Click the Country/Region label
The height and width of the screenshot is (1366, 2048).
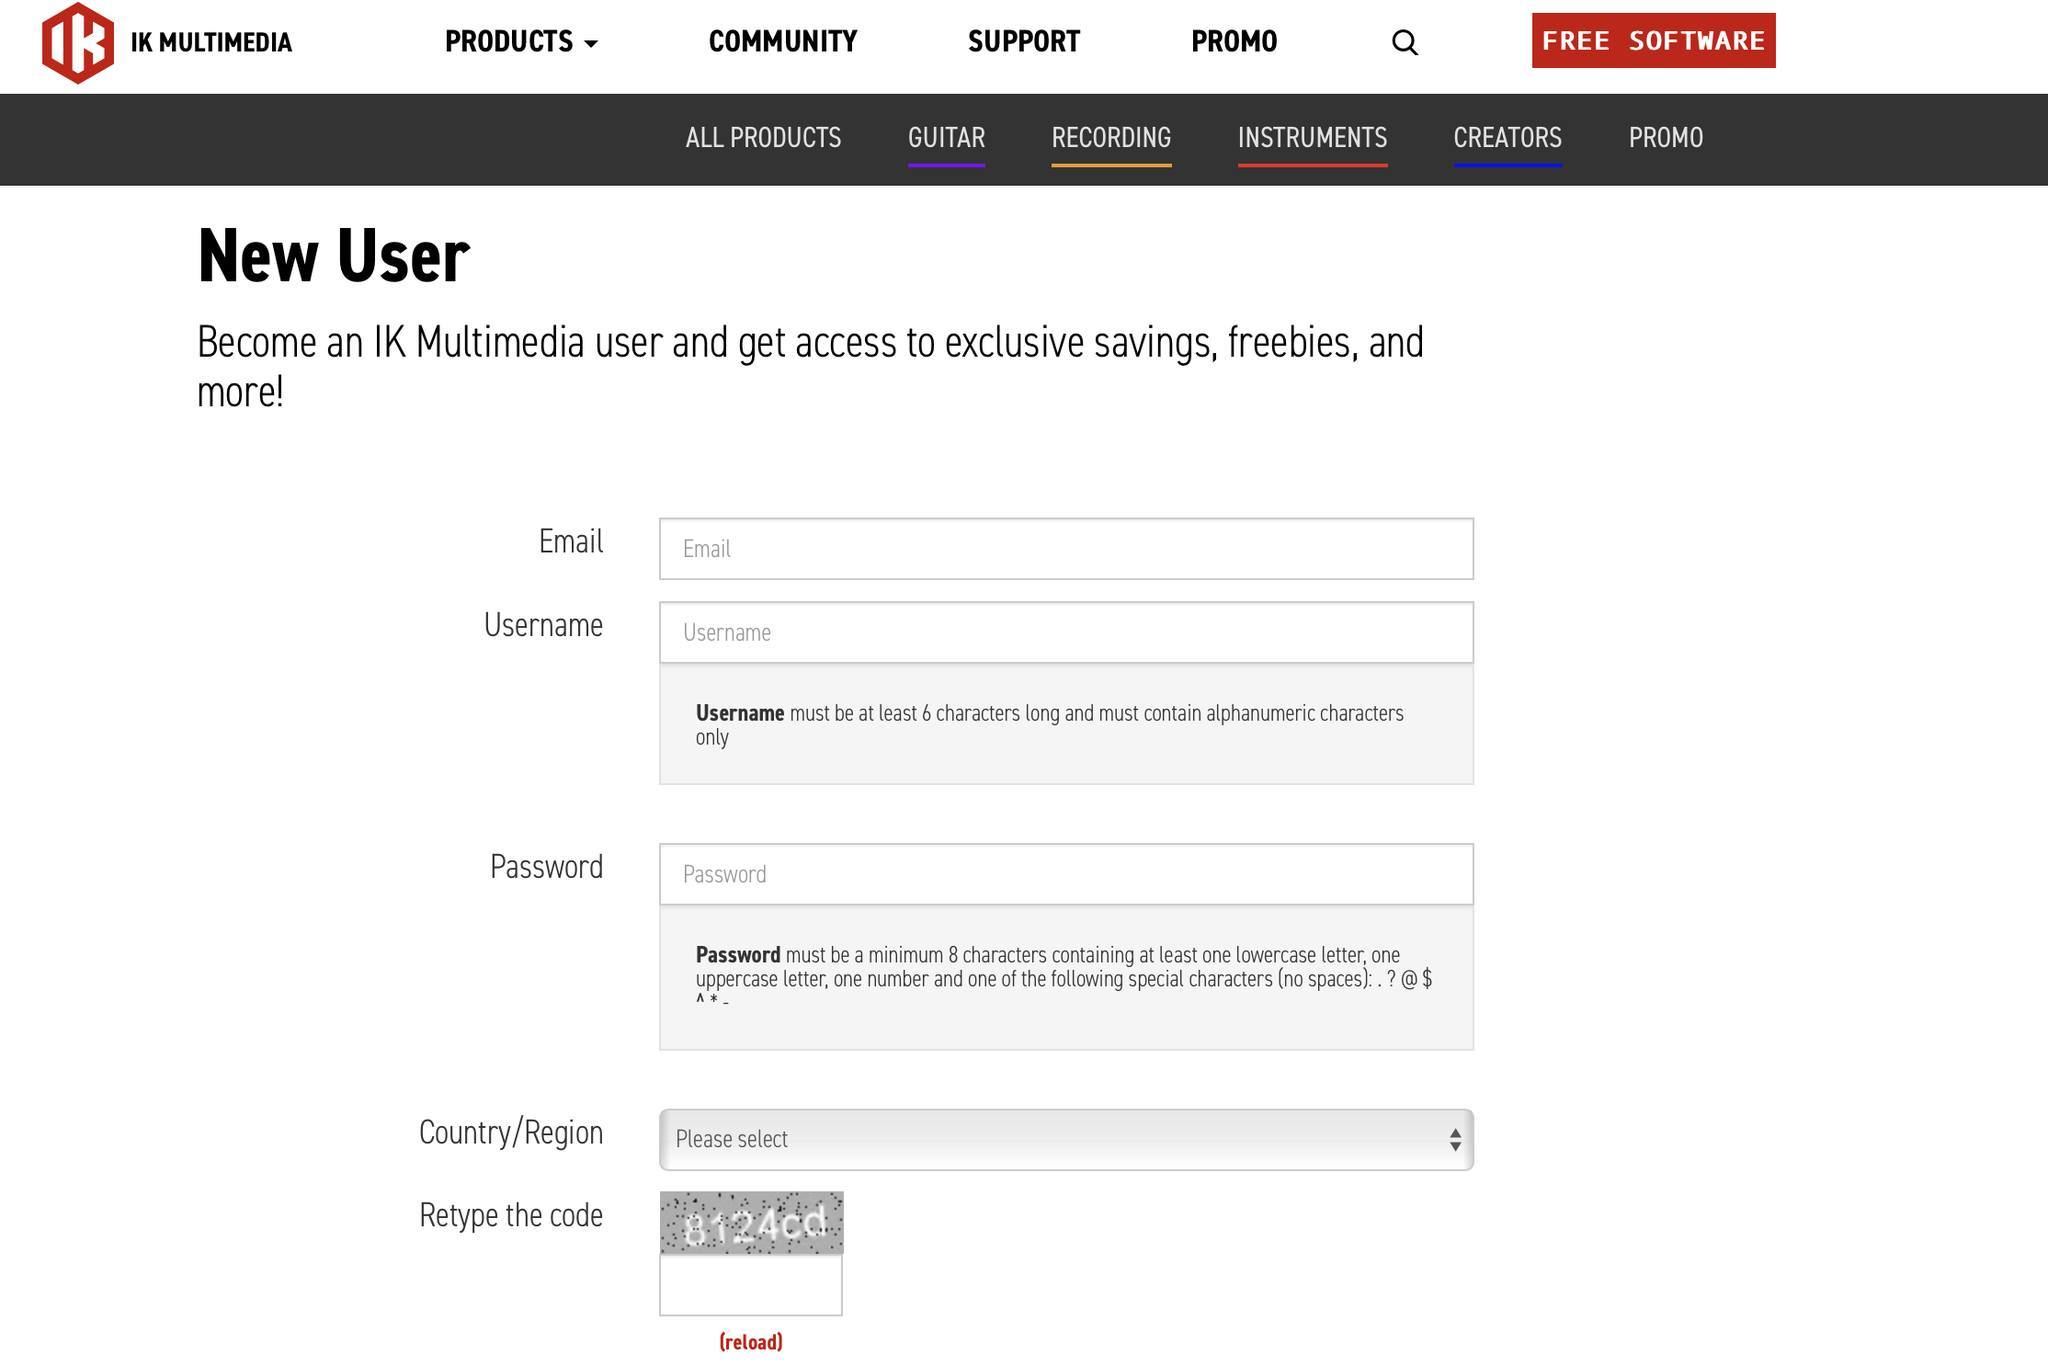(x=511, y=1133)
